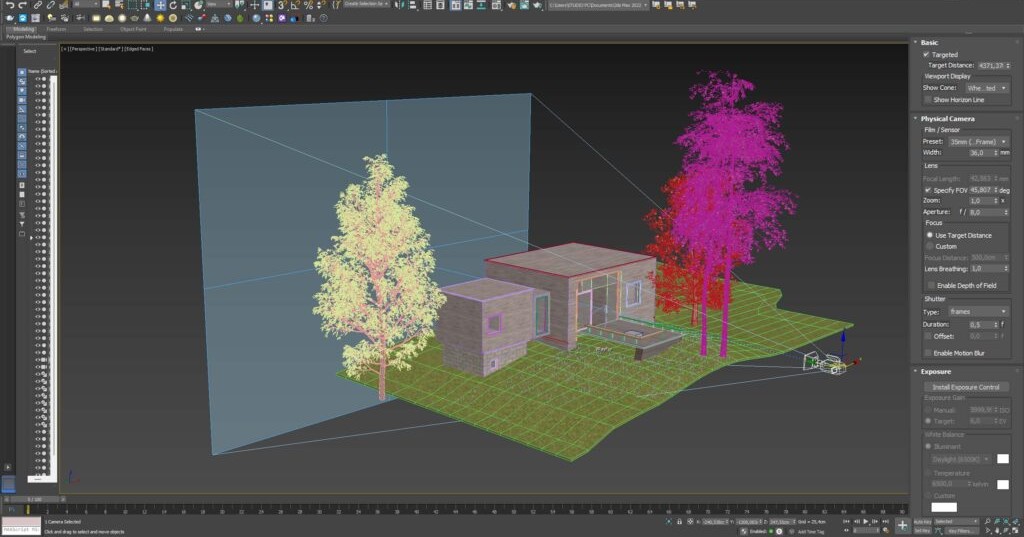Image resolution: width=1024 pixels, height=537 pixels.
Task: Toggle the Percent Snap icon
Action: [x=308, y=5]
